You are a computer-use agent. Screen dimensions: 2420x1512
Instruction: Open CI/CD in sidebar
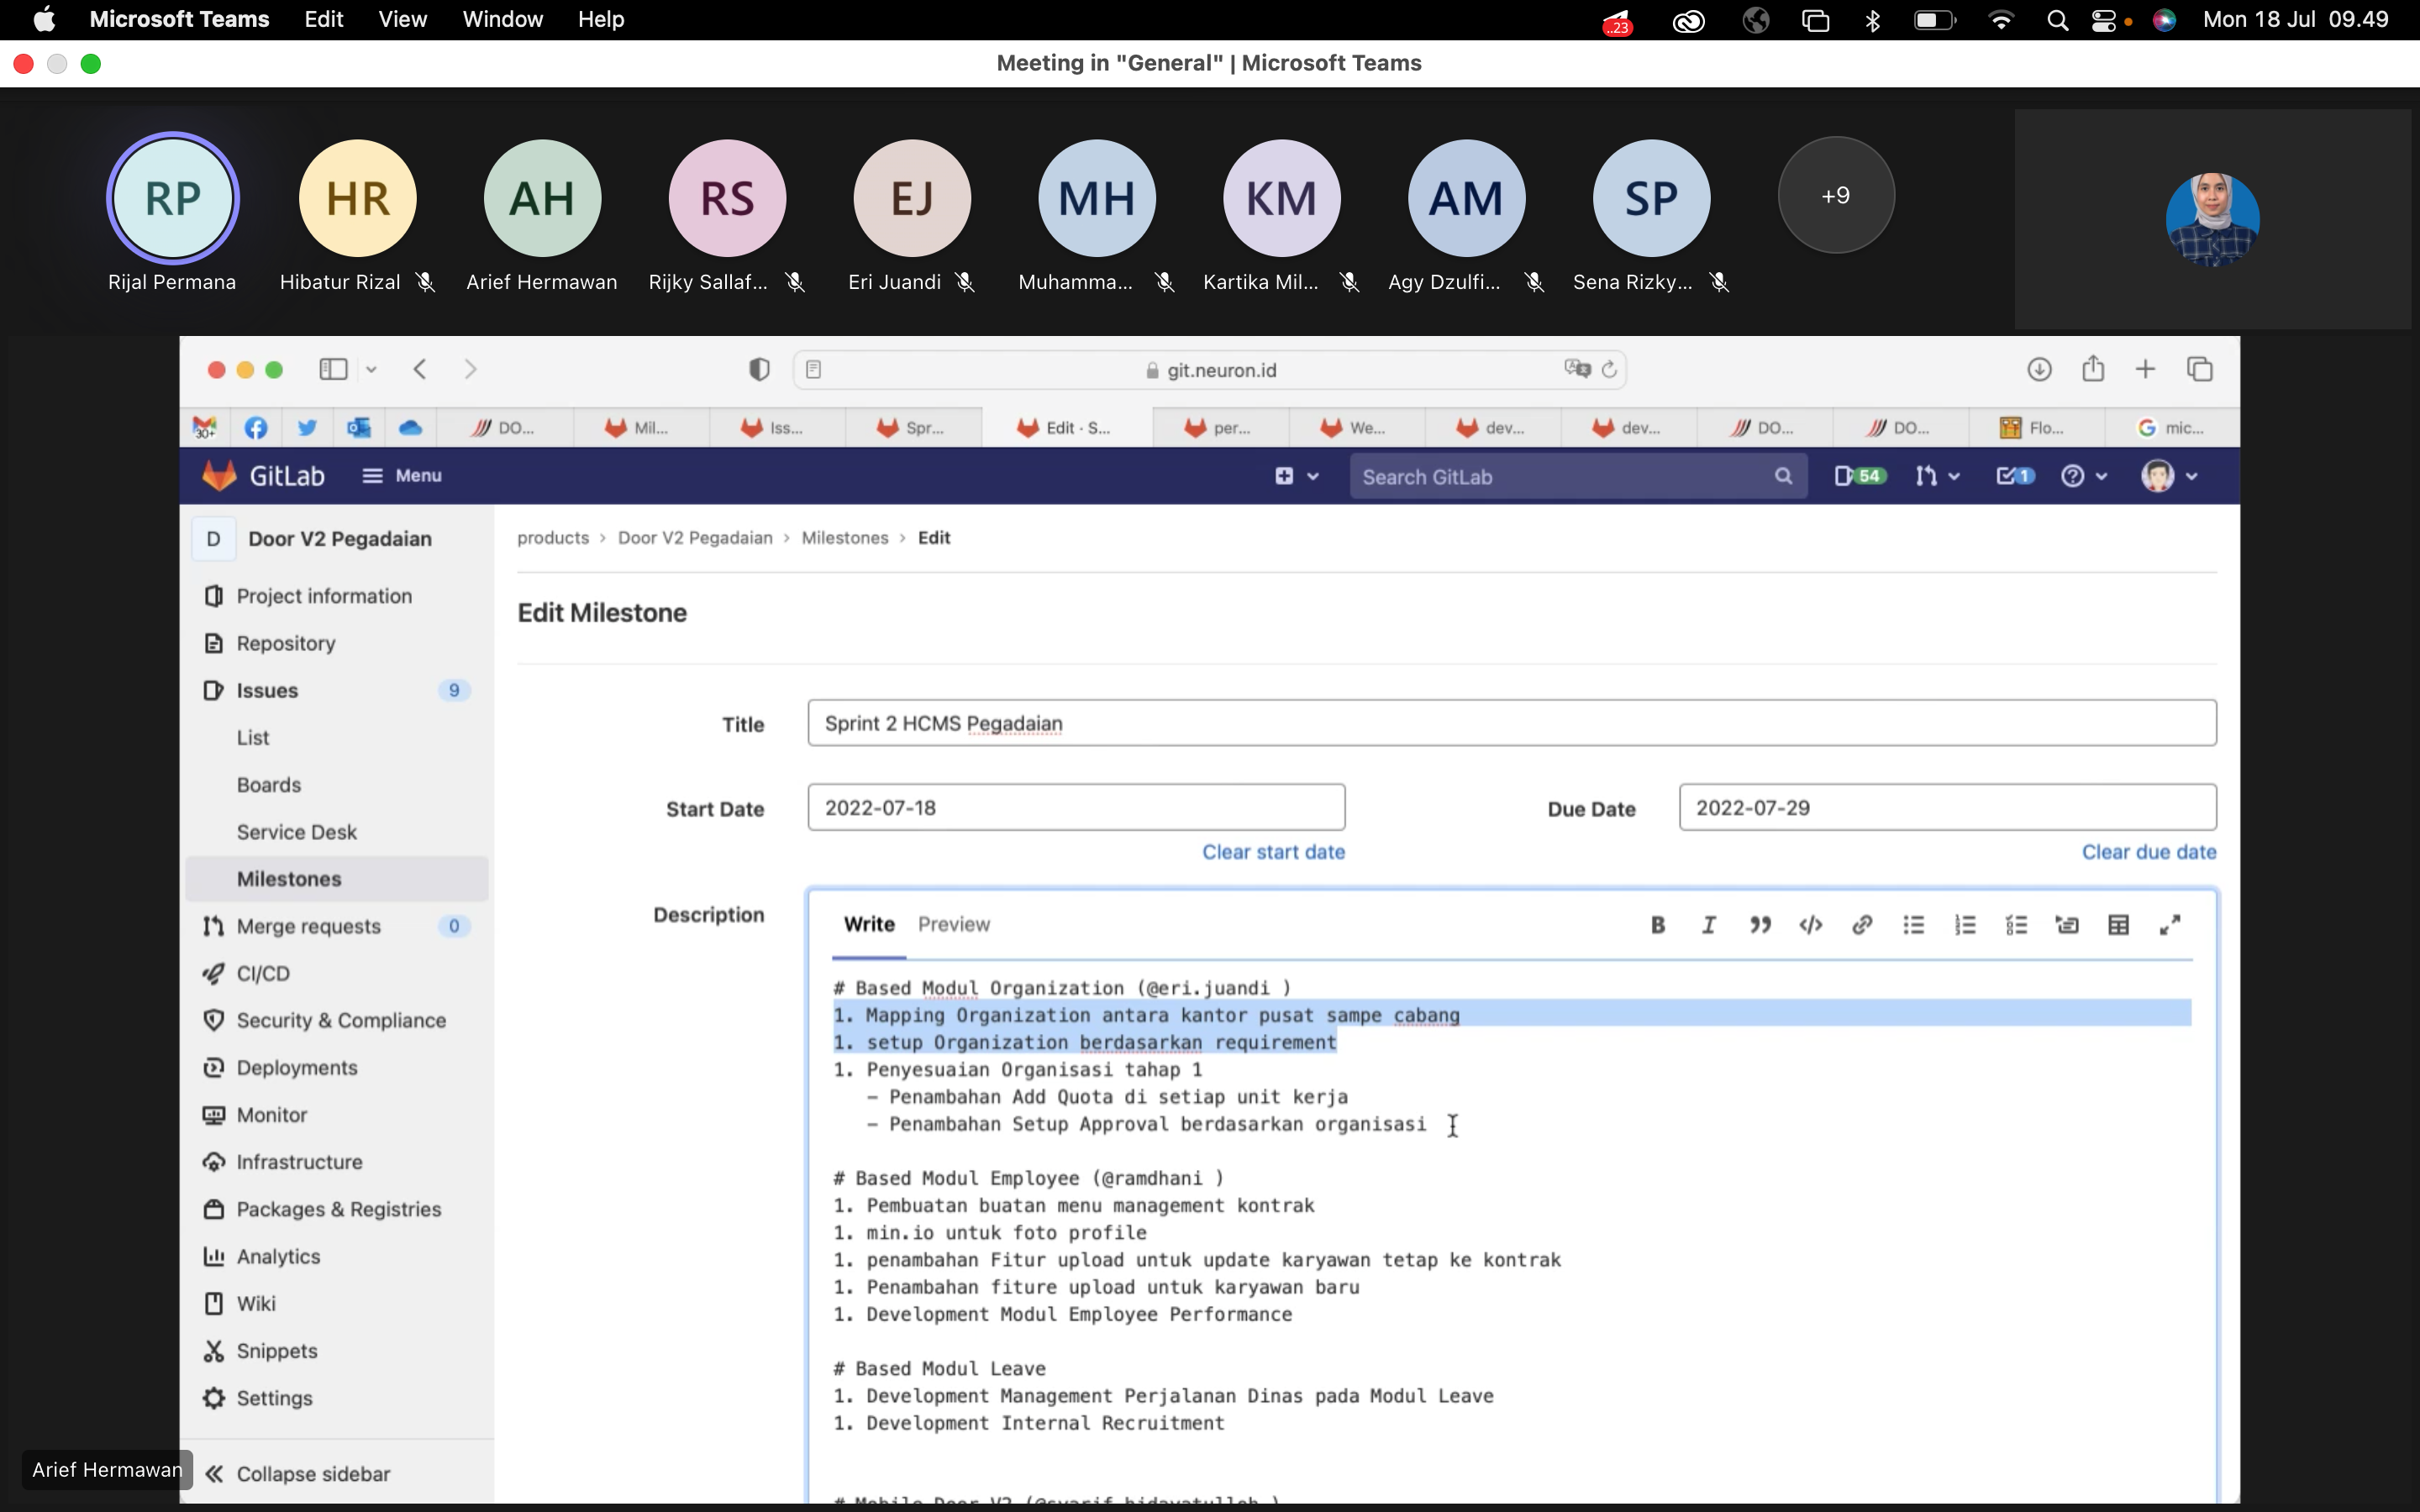(x=336, y=973)
